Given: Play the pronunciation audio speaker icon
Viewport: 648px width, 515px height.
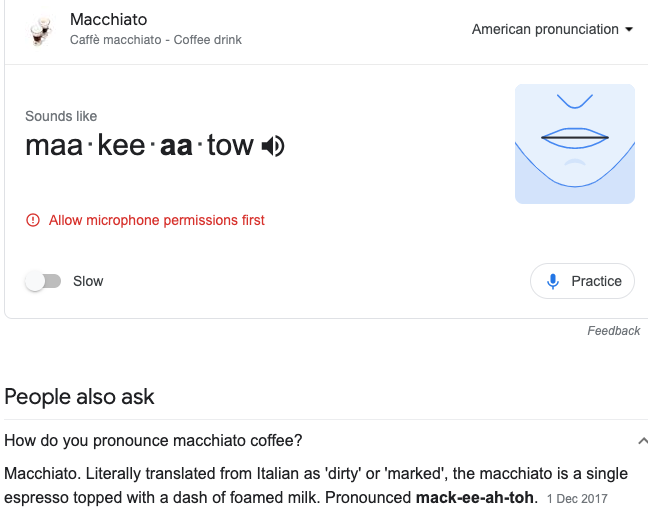Looking at the screenshot, I should [273, 147].
